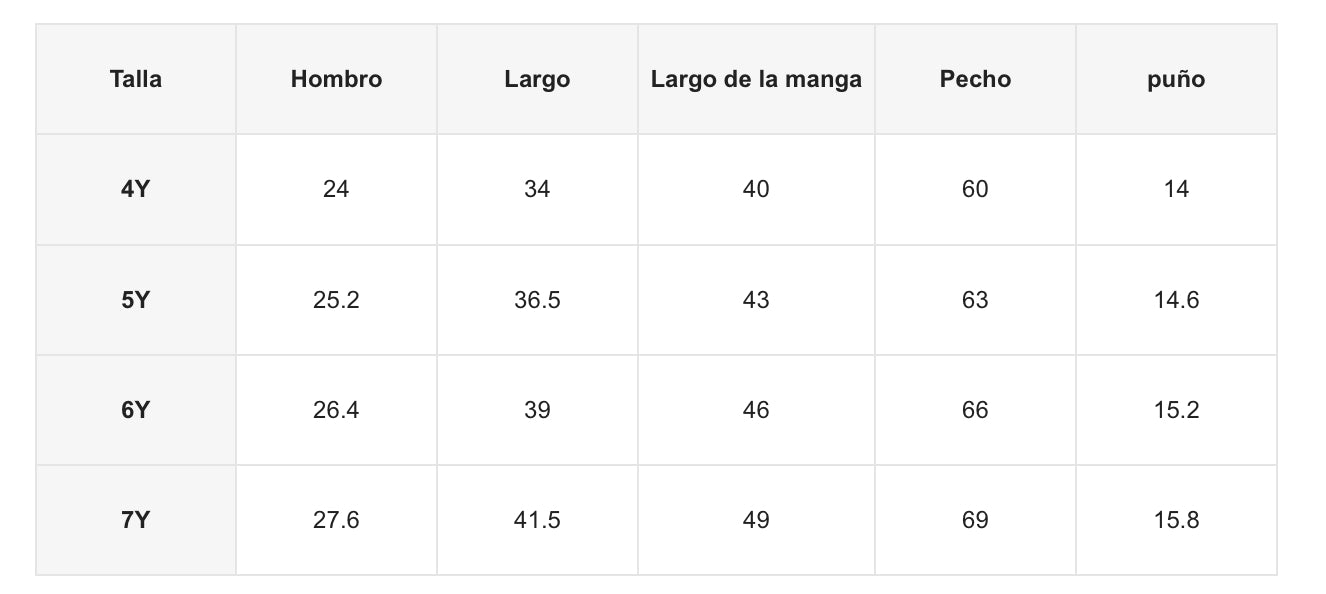Select the 6Y size row label
1326x594 pixels.
point(136,410)
